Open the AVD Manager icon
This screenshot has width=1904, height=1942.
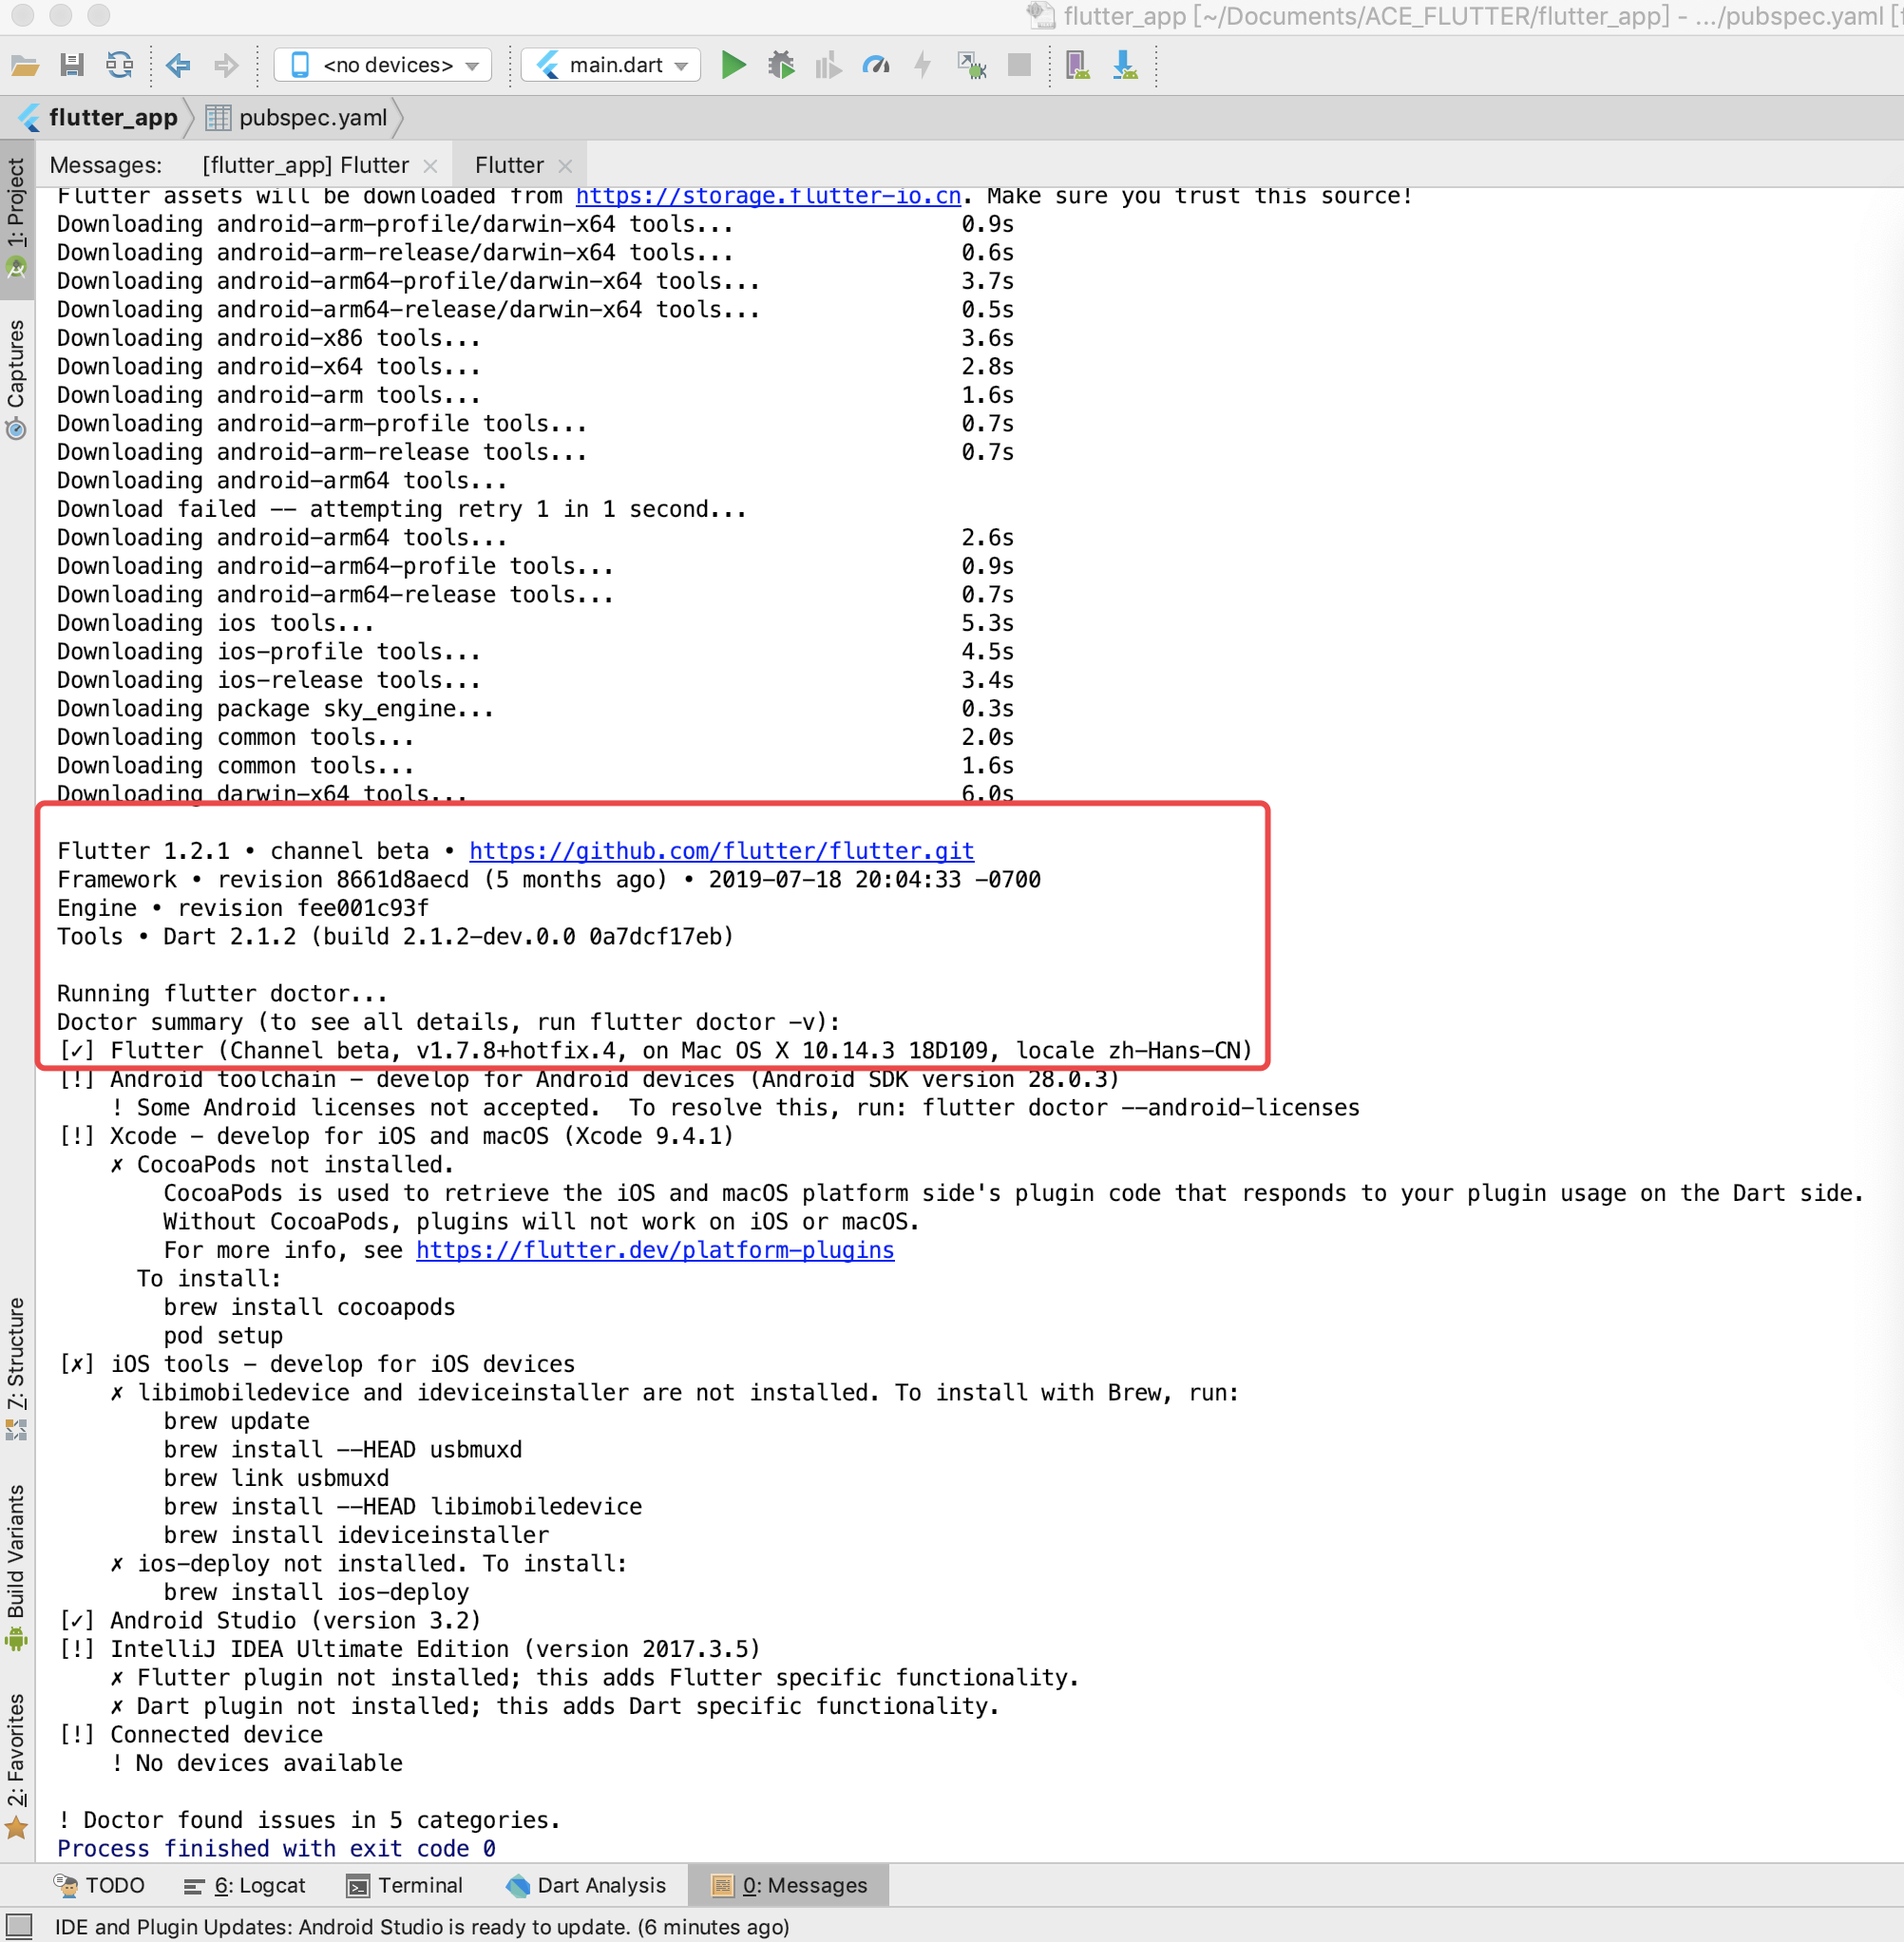pyautogui.click(x=1077, y=65)
